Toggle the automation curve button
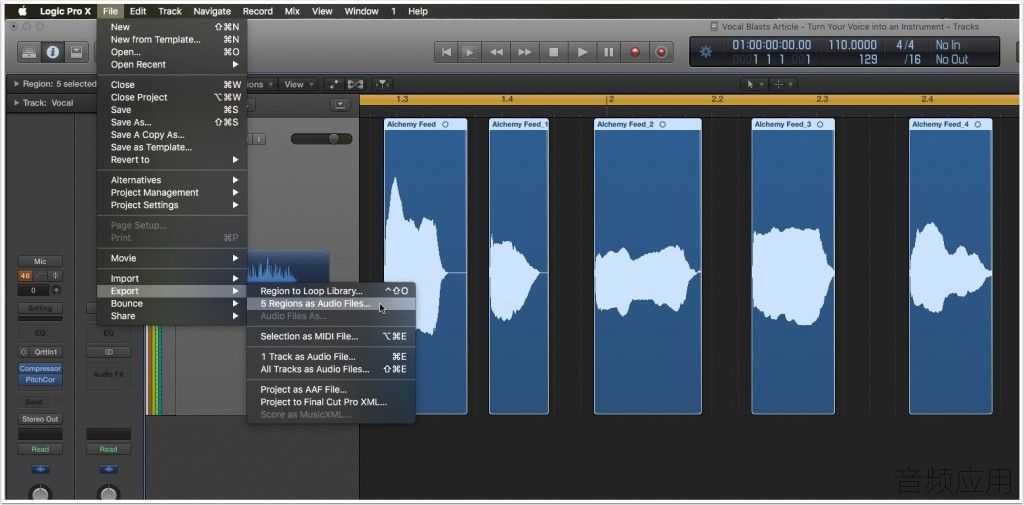 (x=335, y=84)
